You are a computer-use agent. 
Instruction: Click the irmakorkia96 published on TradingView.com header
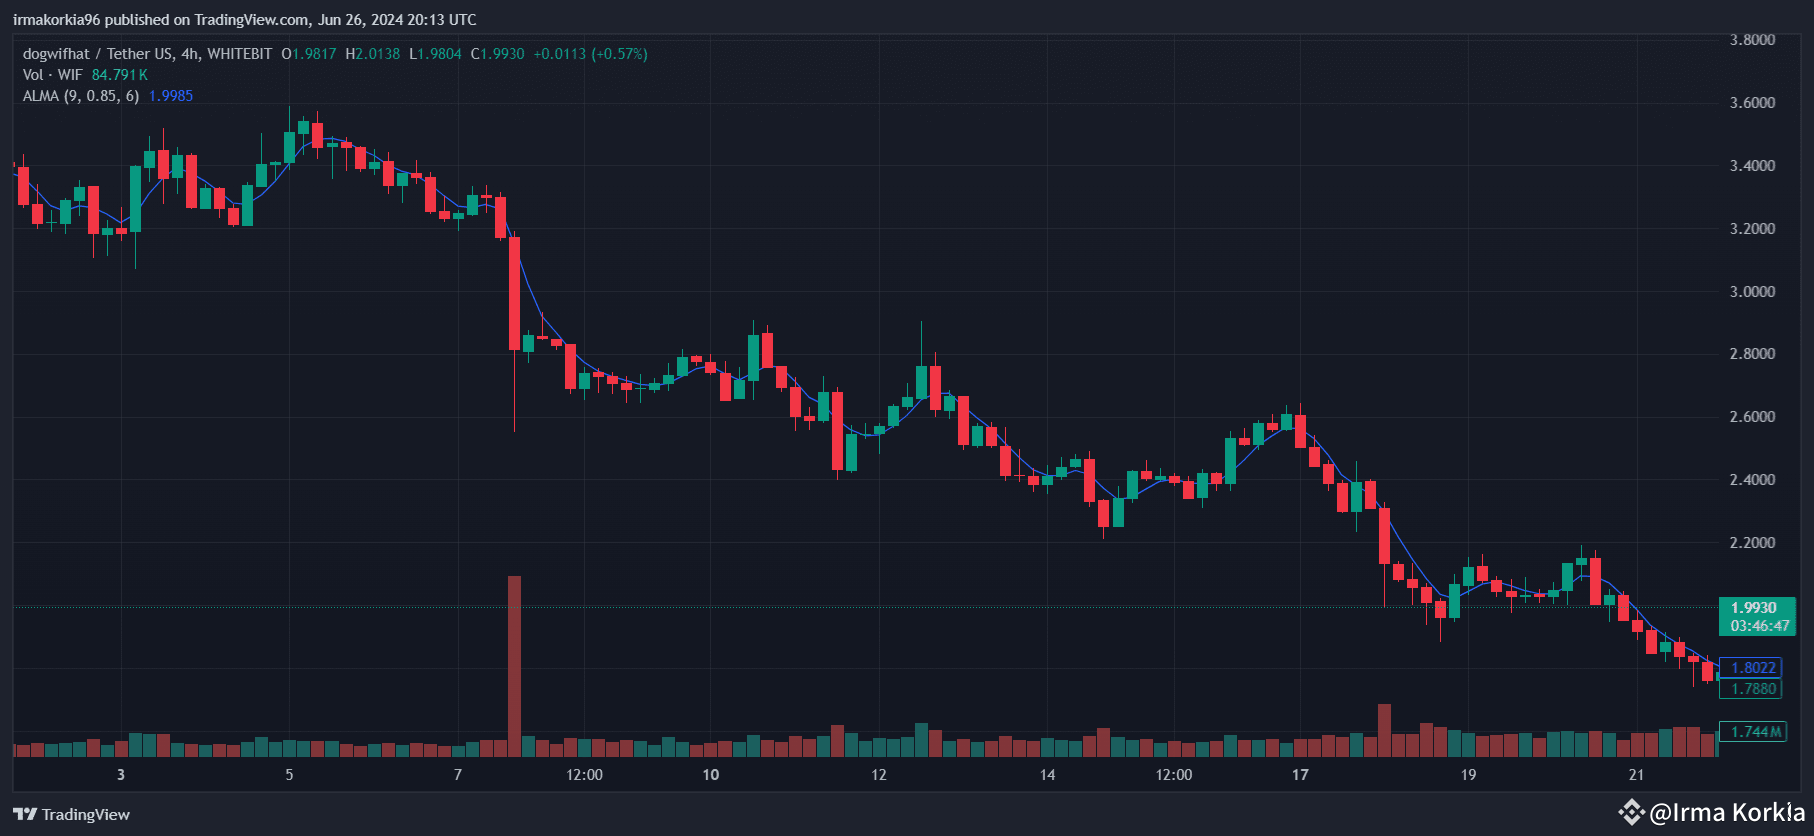245,20
